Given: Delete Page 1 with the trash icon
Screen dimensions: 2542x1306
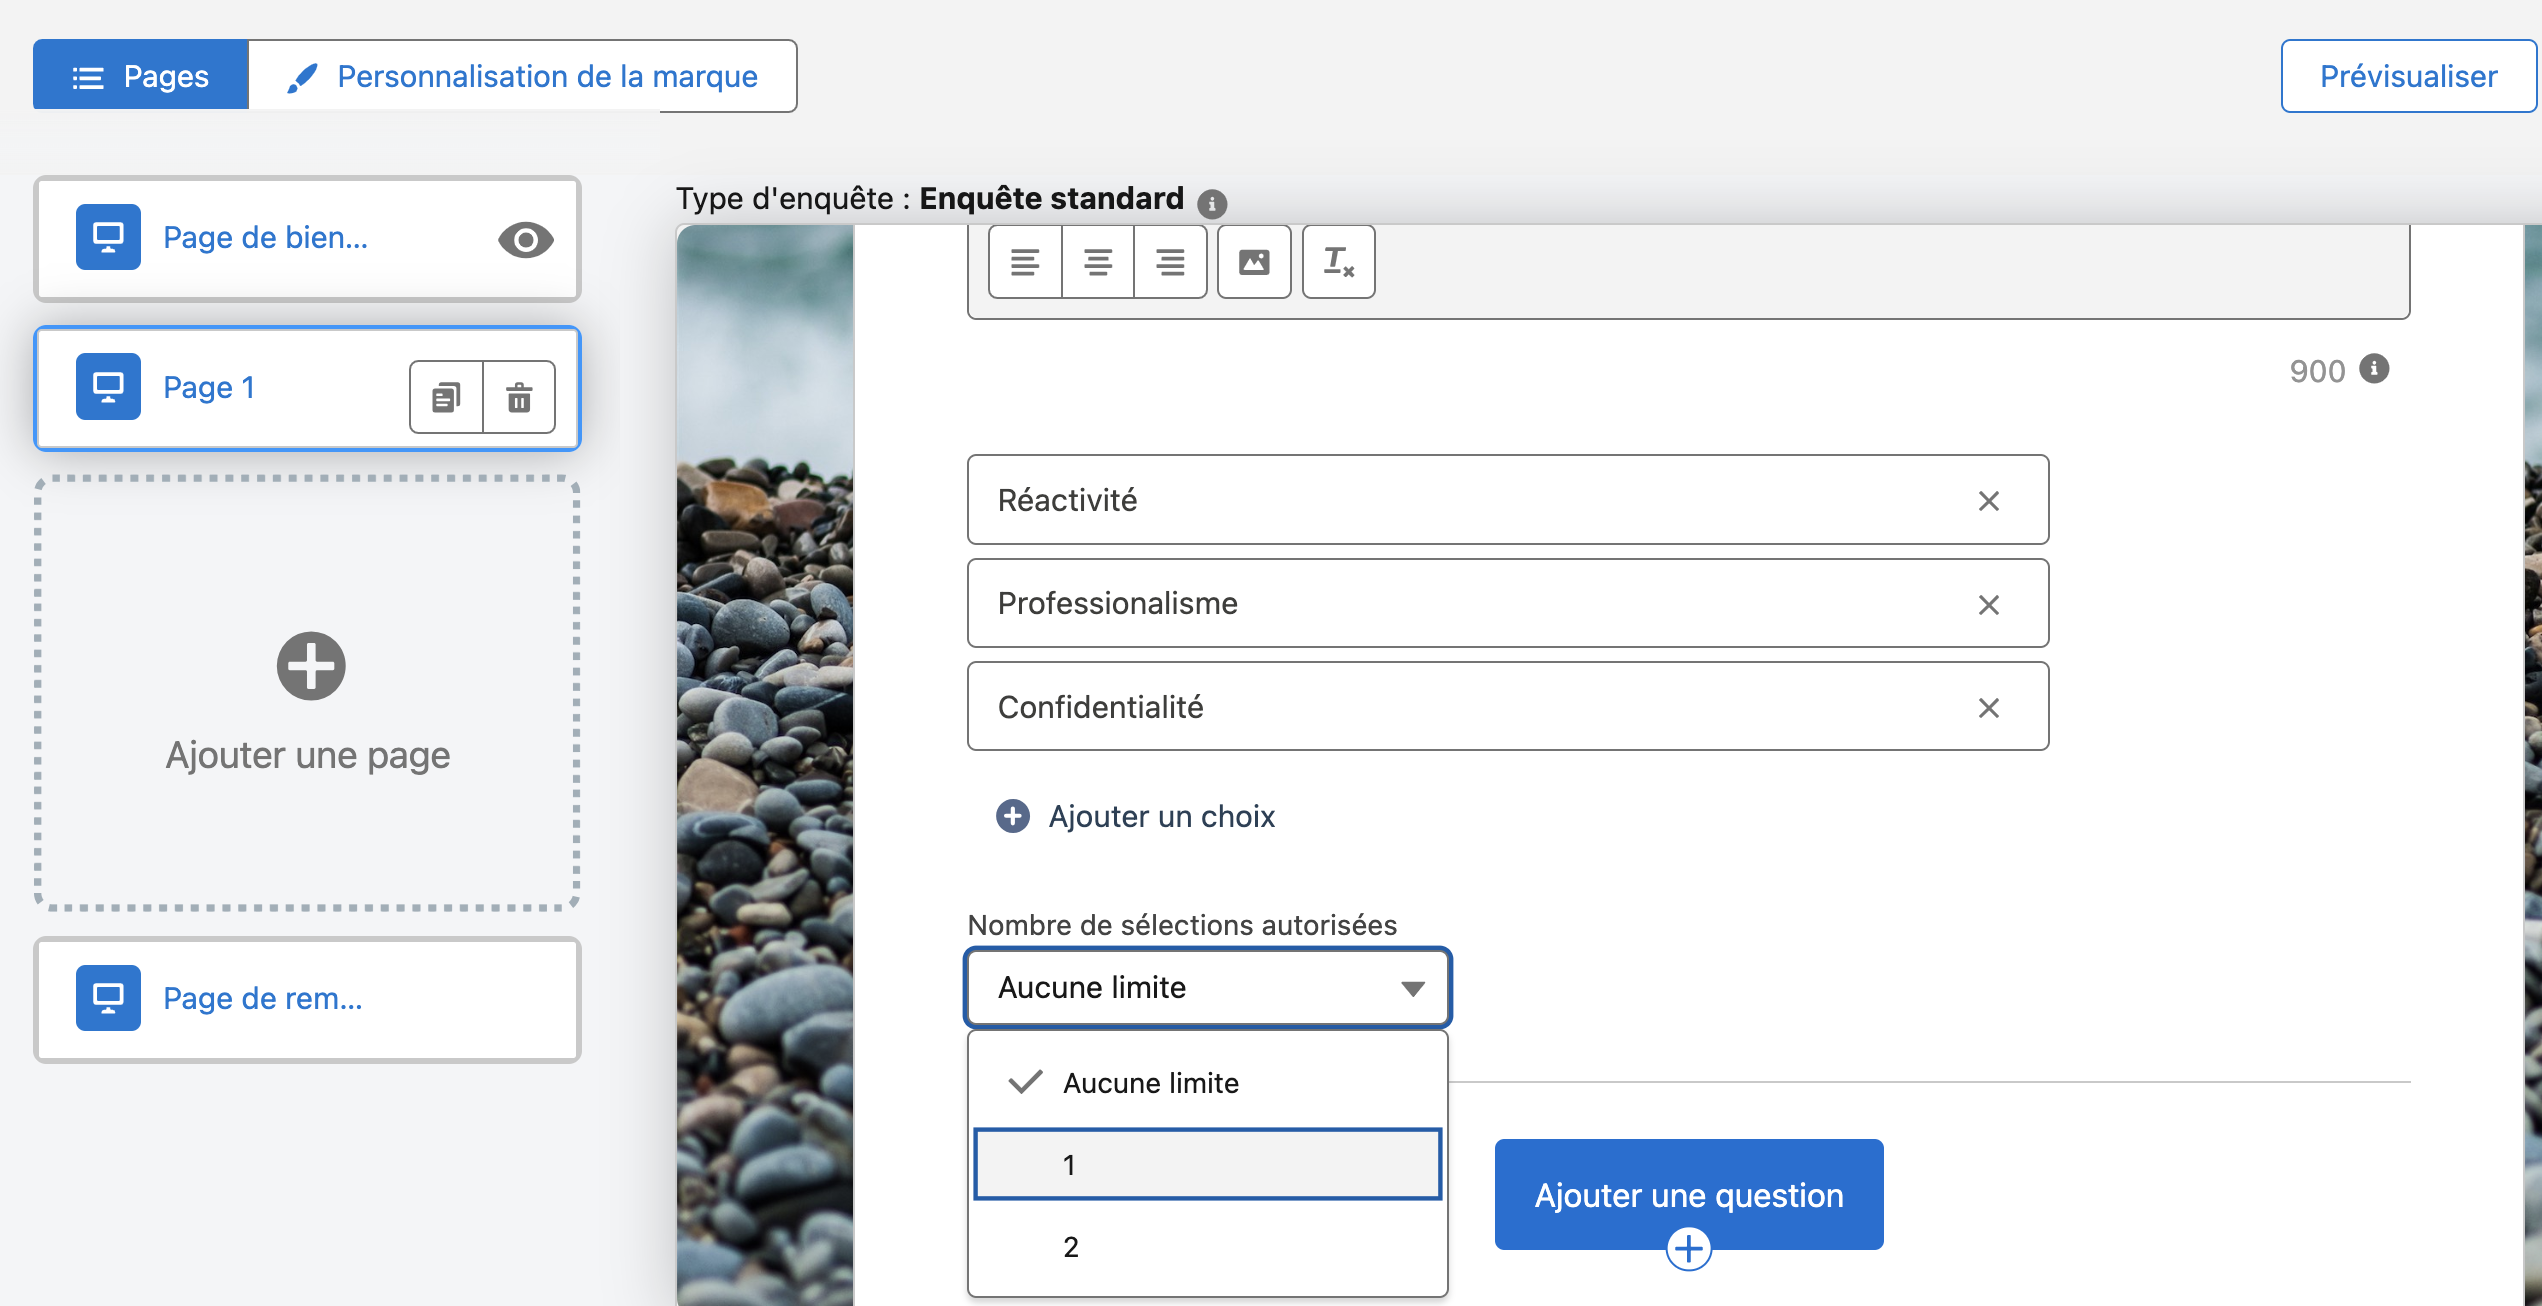Looking at the screenshot, I should coord(519,397).
